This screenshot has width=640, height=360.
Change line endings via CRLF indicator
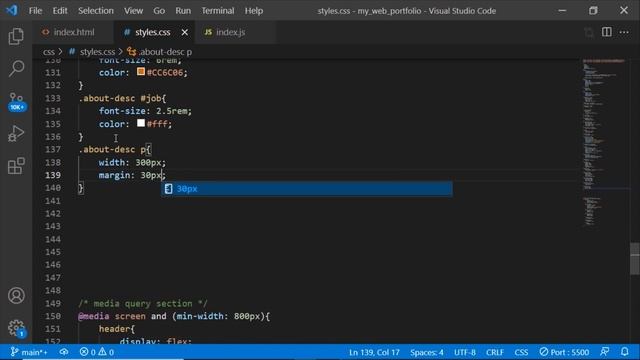pos(495,352)
